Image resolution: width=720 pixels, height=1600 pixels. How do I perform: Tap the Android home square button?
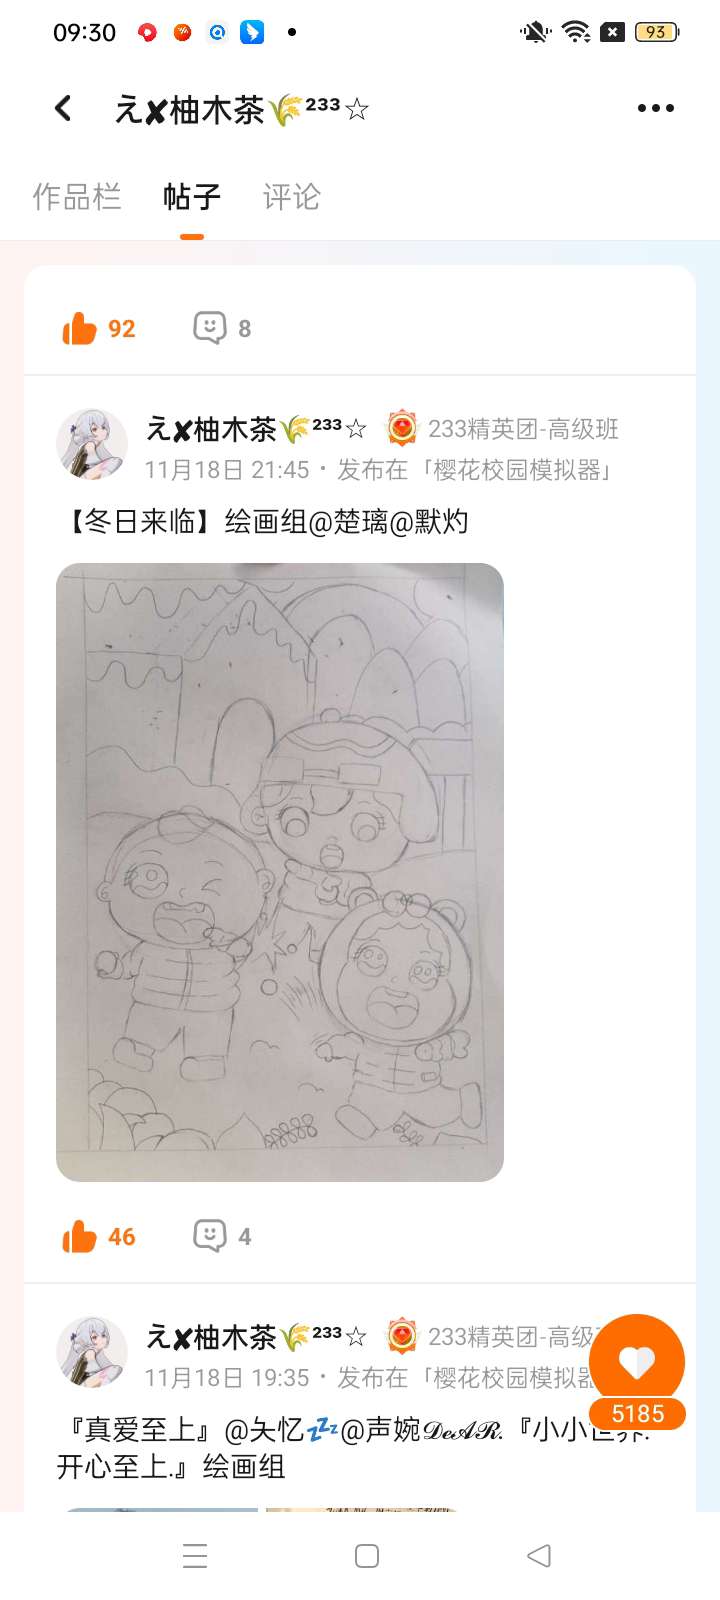click(x=367, y=1556)
